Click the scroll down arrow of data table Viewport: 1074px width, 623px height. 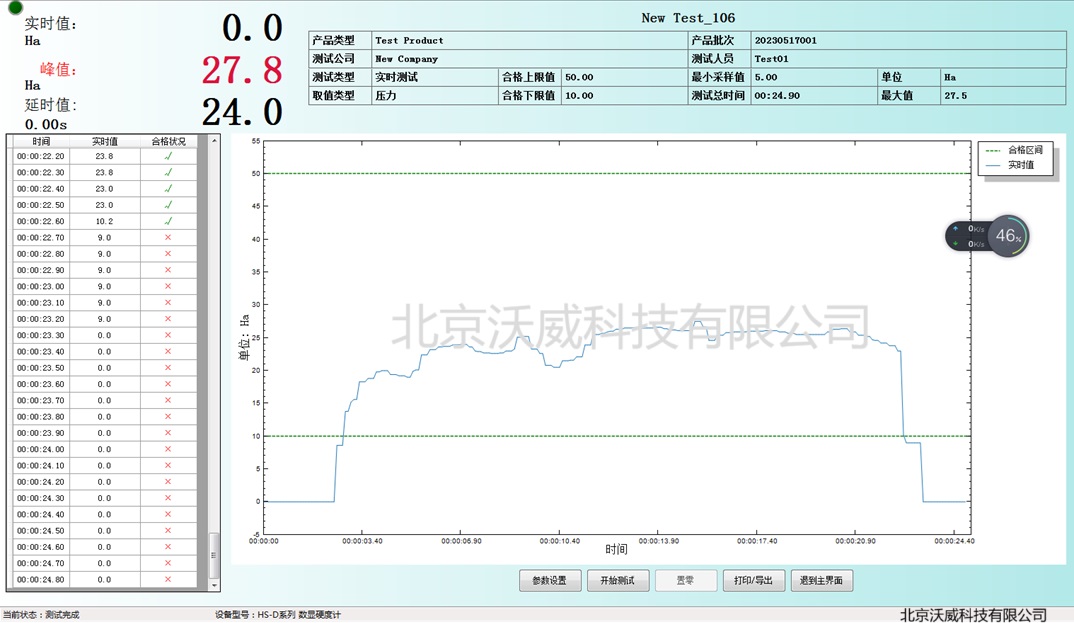click(x=213, y=584)
